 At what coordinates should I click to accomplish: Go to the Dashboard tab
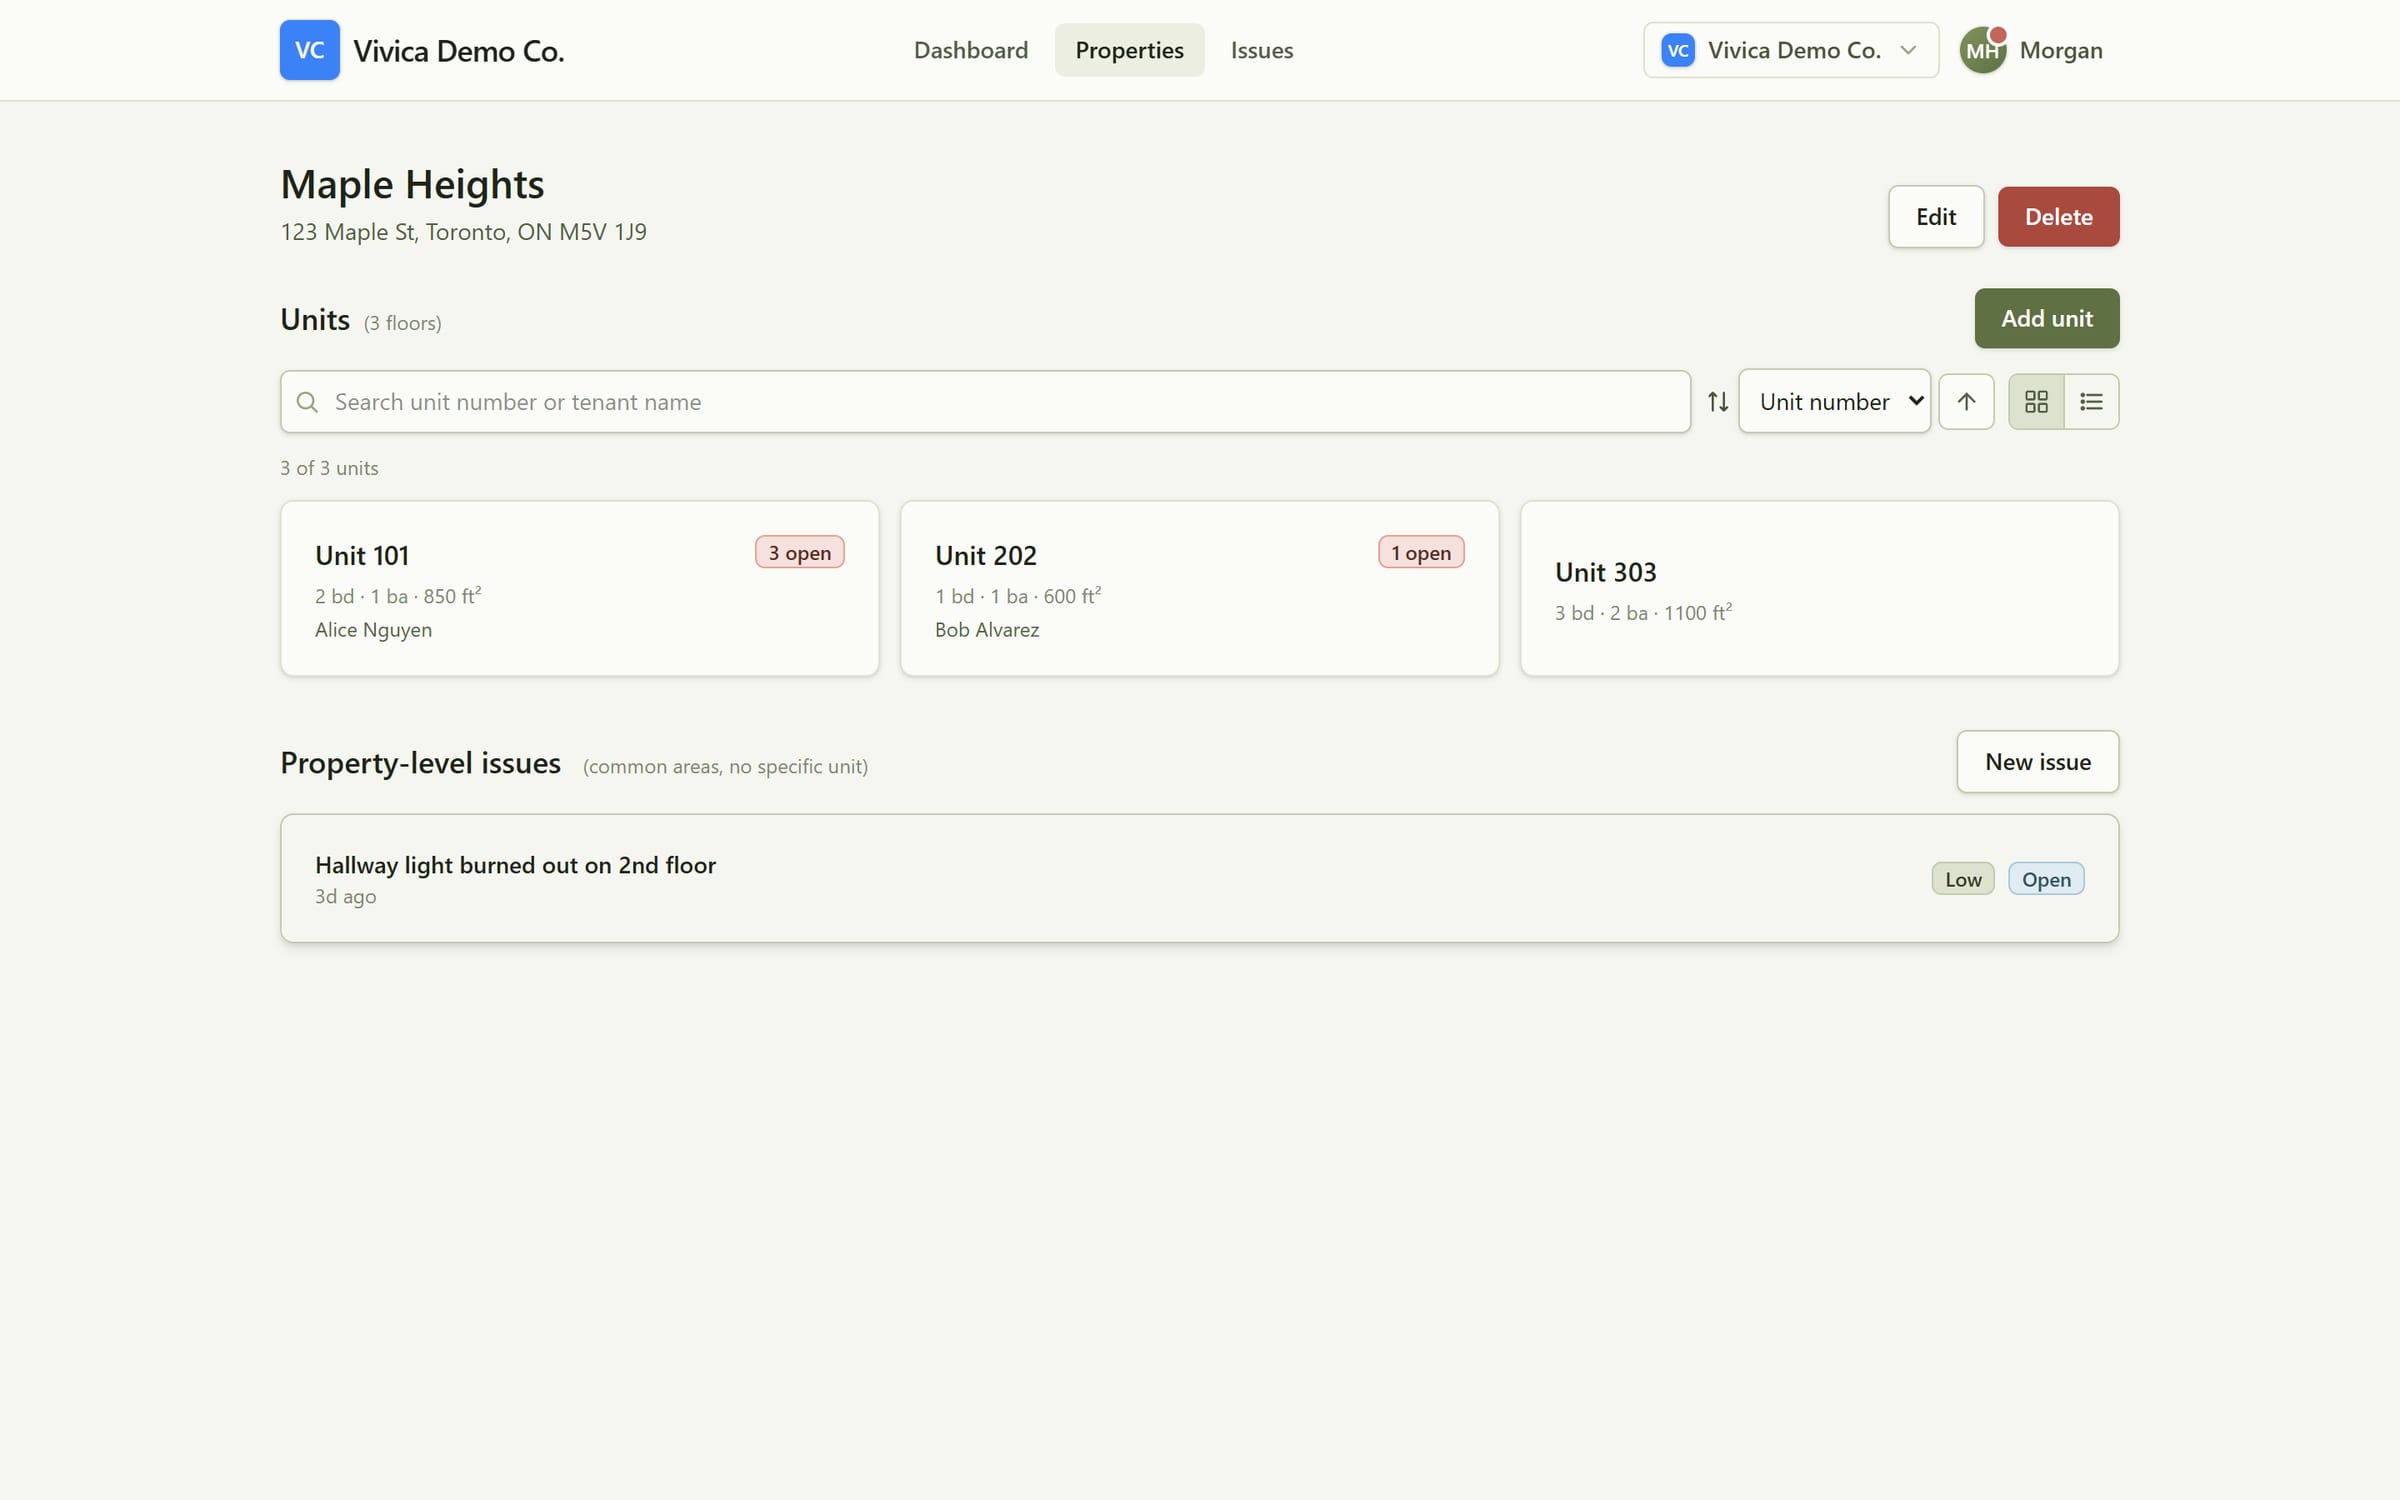click(970, 50)
